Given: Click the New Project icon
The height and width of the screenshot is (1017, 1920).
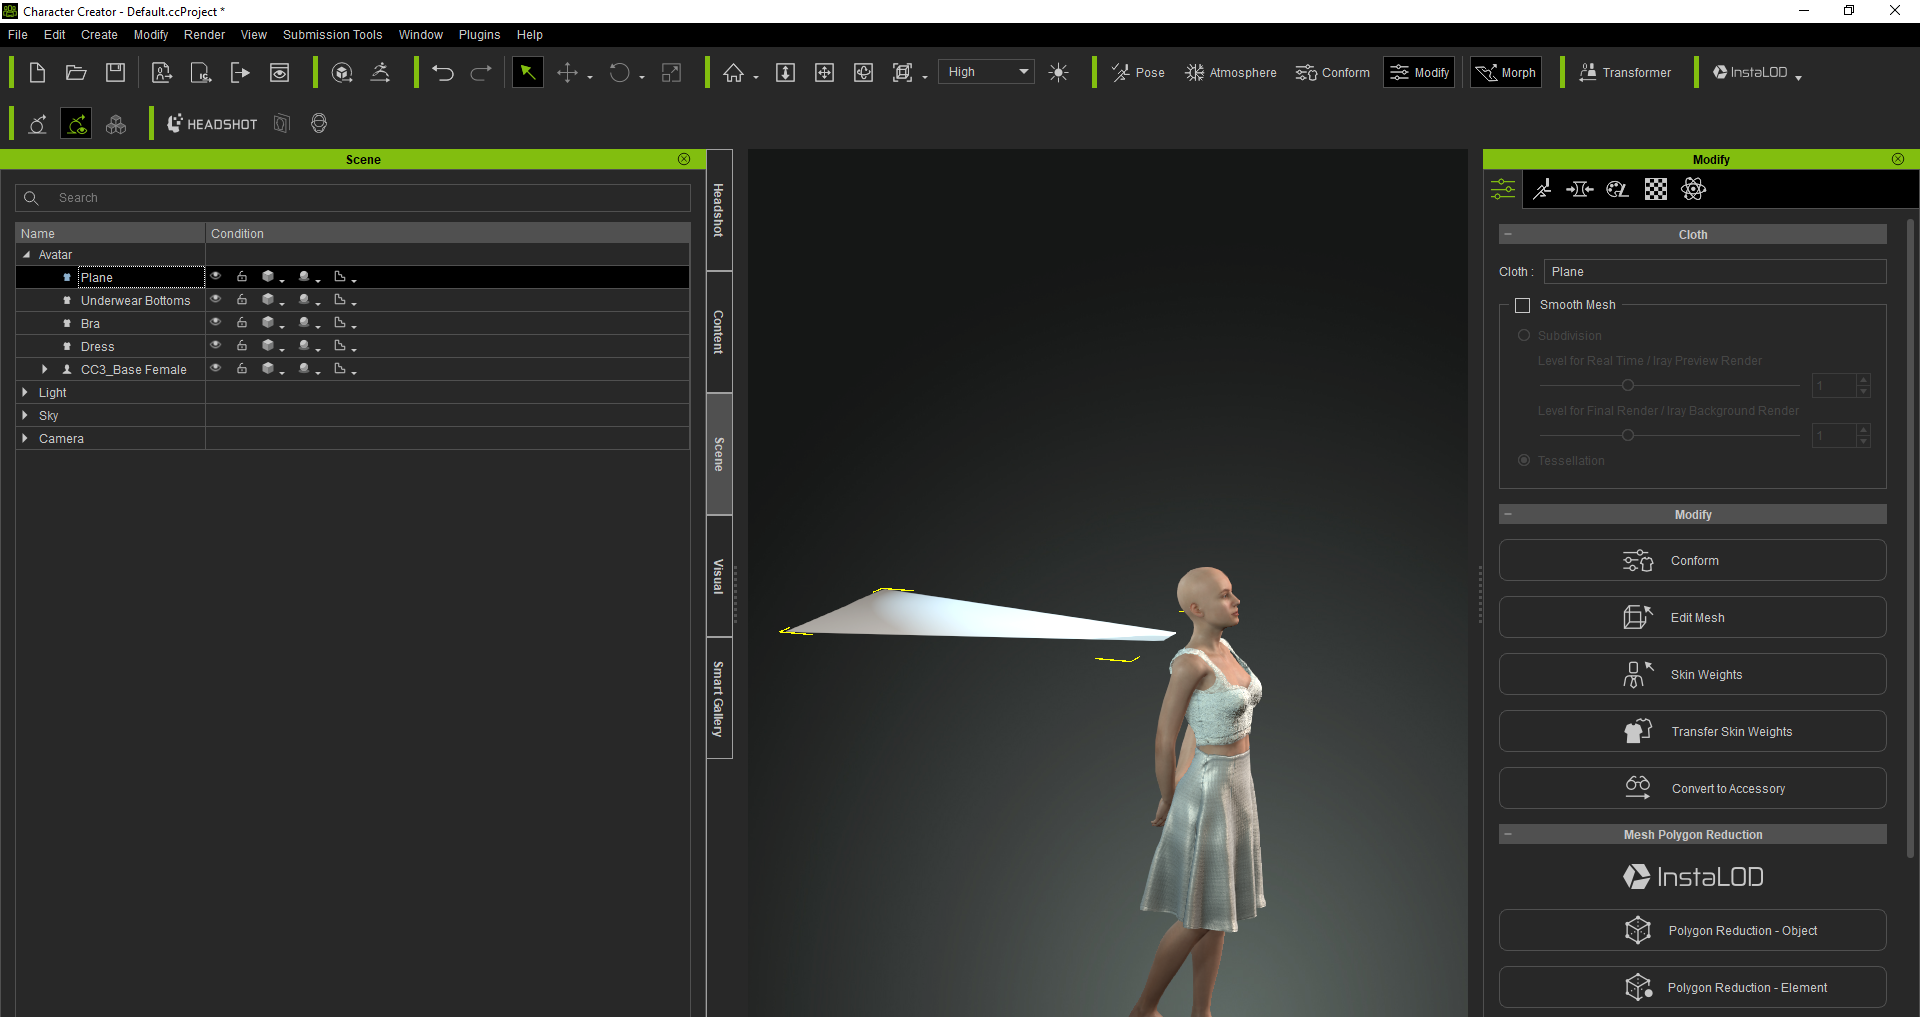Looking at the screenshot, I should 37,73.
